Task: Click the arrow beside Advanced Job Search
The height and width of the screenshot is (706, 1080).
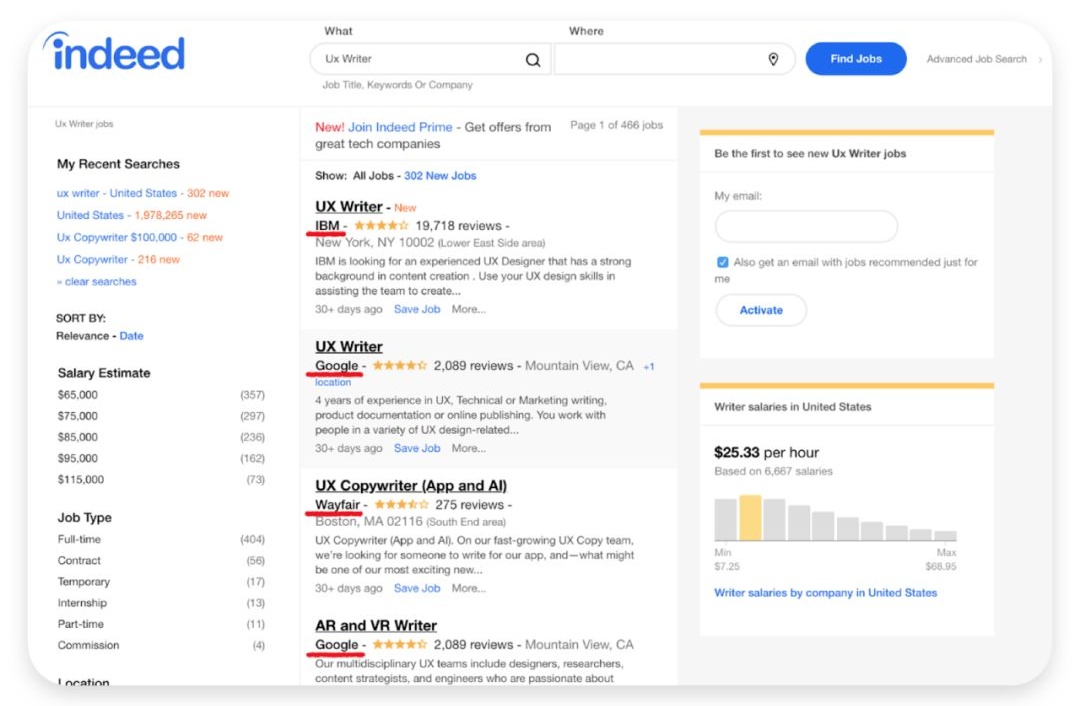Action: coord(1040,60)
